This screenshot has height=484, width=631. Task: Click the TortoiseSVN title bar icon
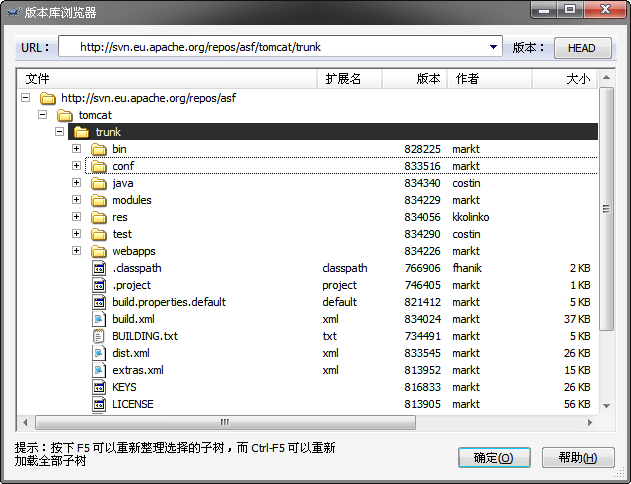13,12
